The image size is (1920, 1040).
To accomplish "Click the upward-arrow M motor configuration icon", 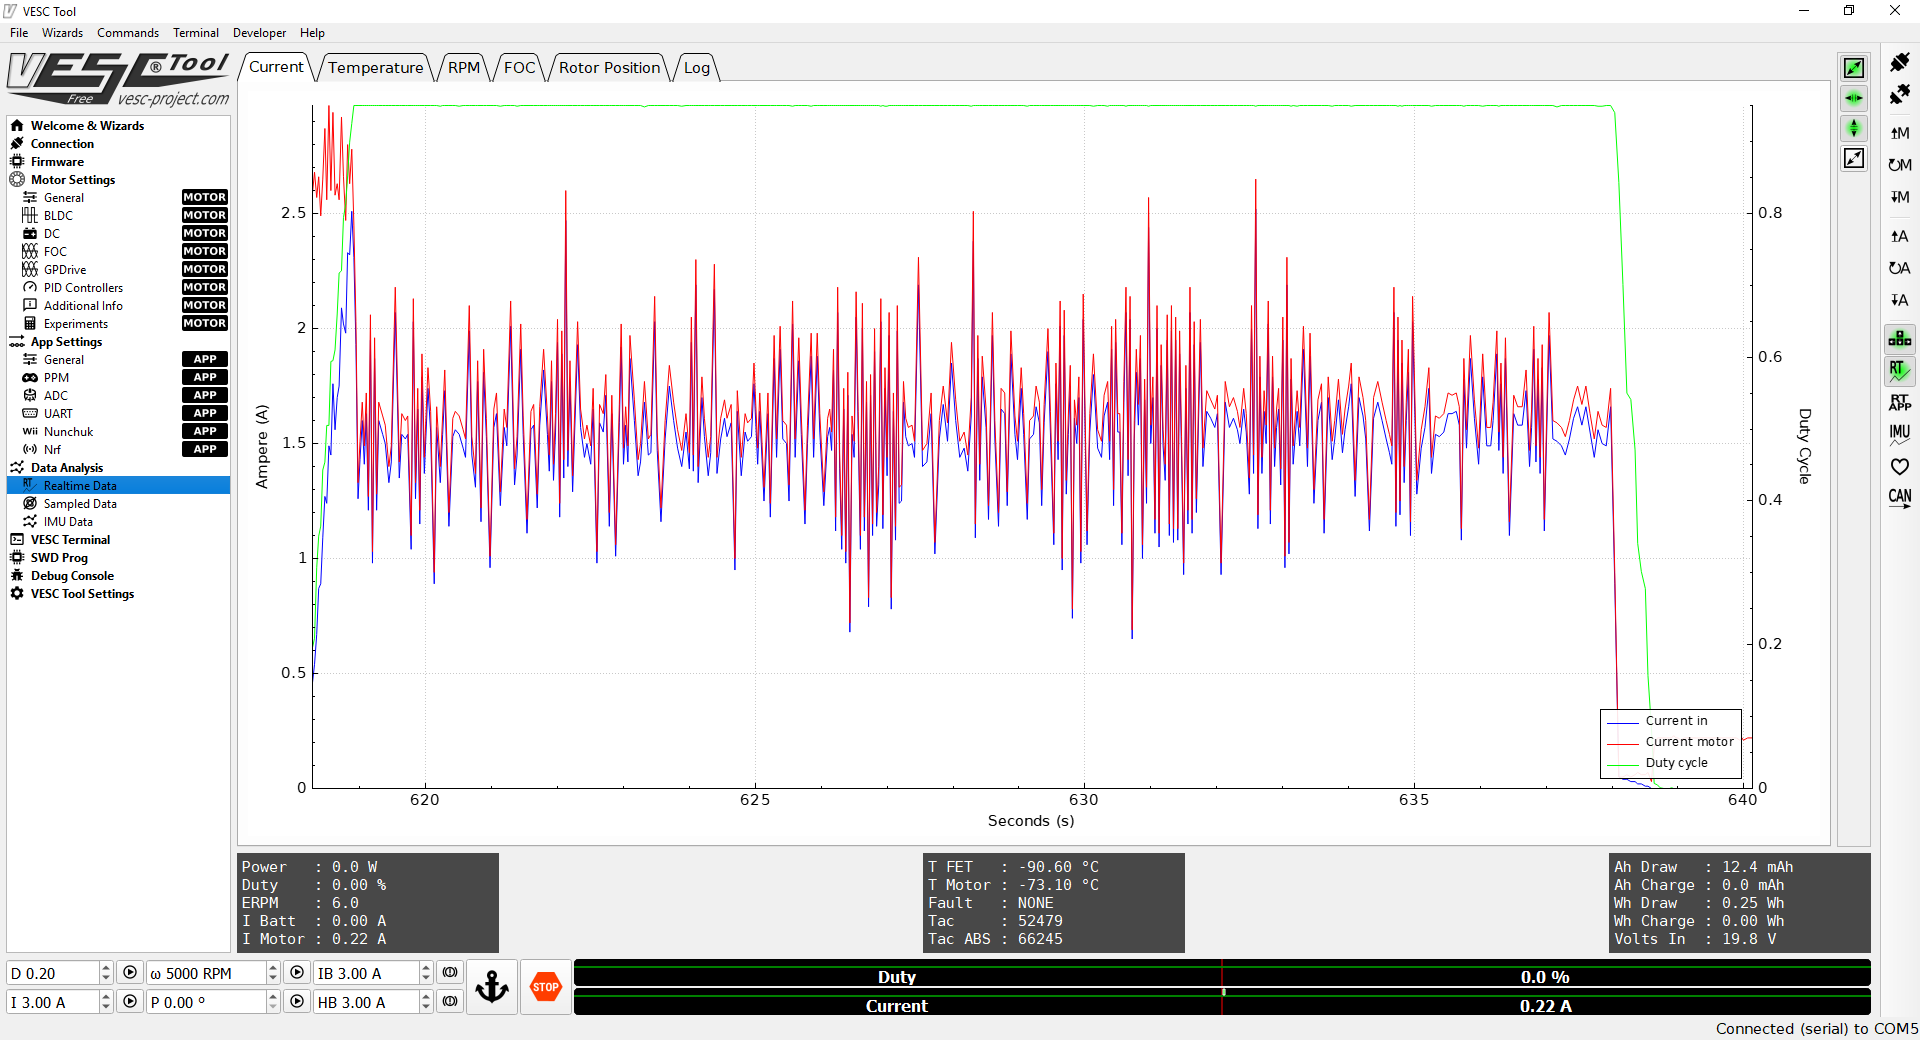I will point(1899,133).
